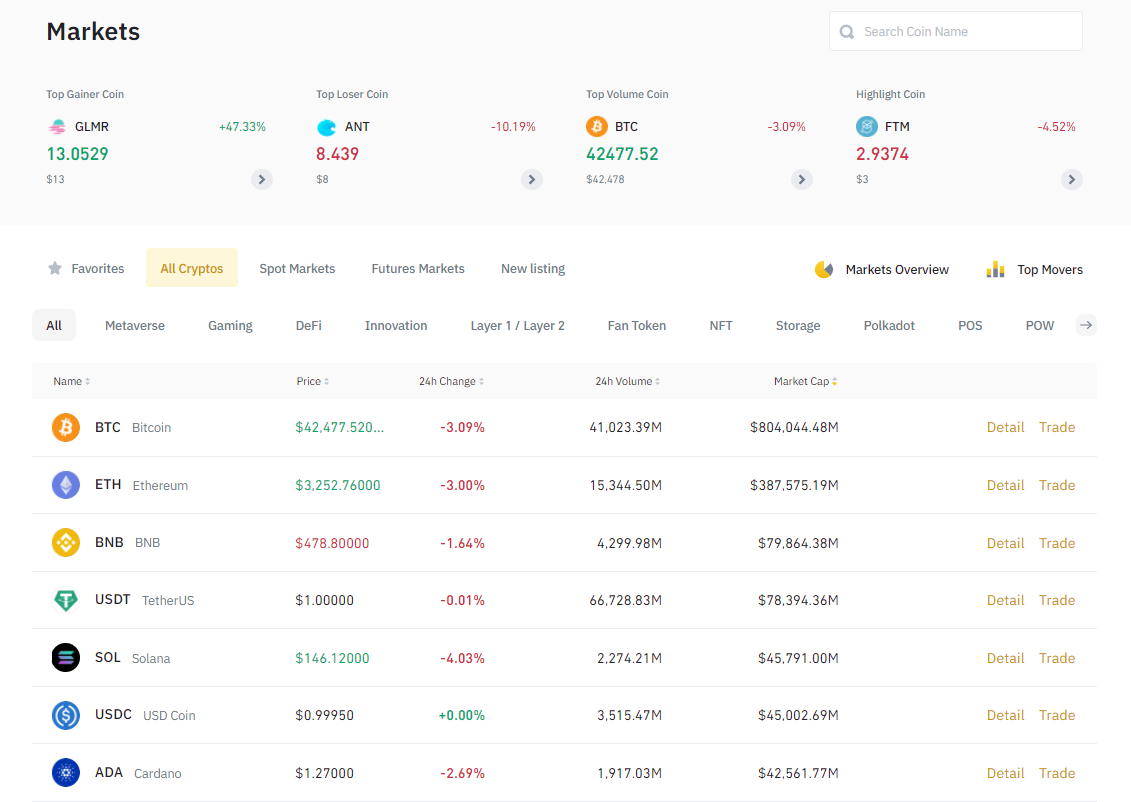Click the Cardano logo in the table
The image size is (1131, 802).
66,773
